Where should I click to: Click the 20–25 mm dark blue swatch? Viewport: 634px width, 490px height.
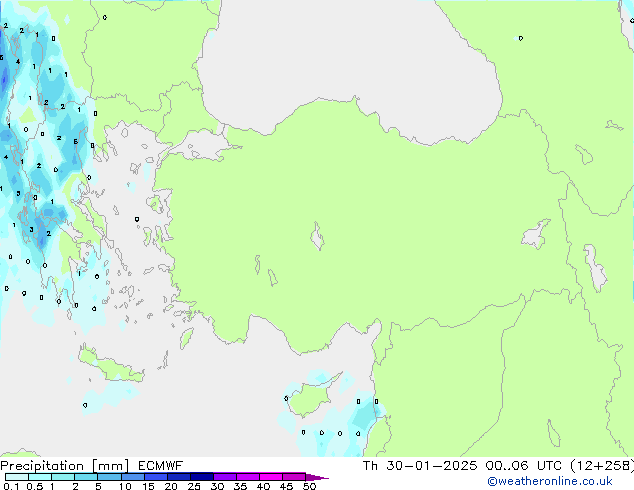179,477
